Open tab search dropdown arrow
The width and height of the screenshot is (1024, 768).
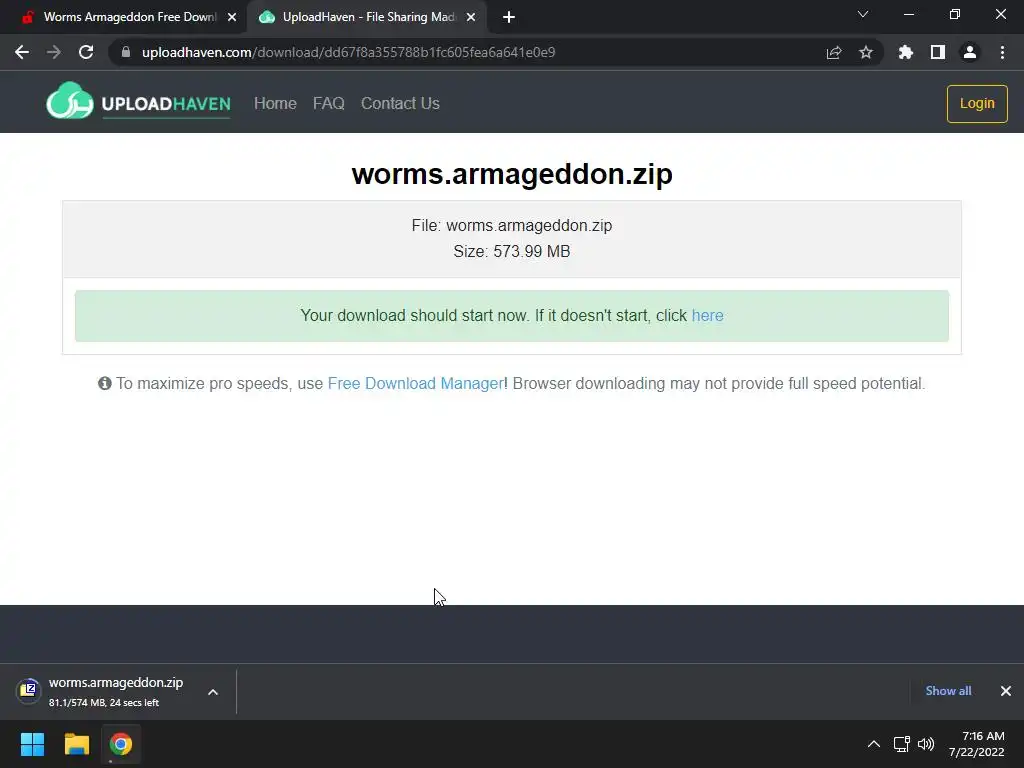(x=862, y=14)
